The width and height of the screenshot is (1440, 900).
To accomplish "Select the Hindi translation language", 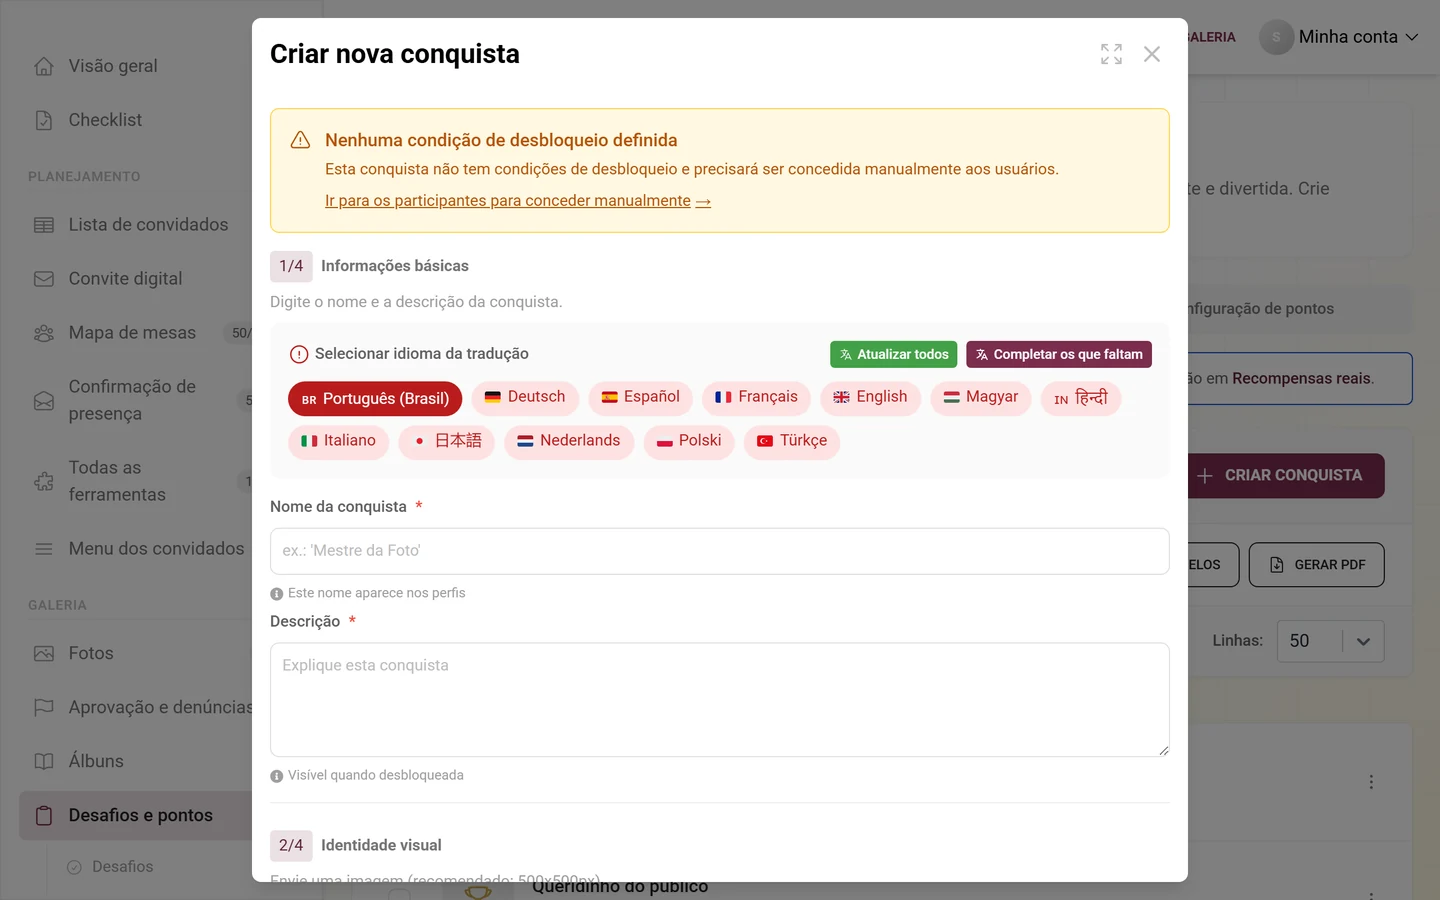I will pyautogui.click(x=1081, y=398).
